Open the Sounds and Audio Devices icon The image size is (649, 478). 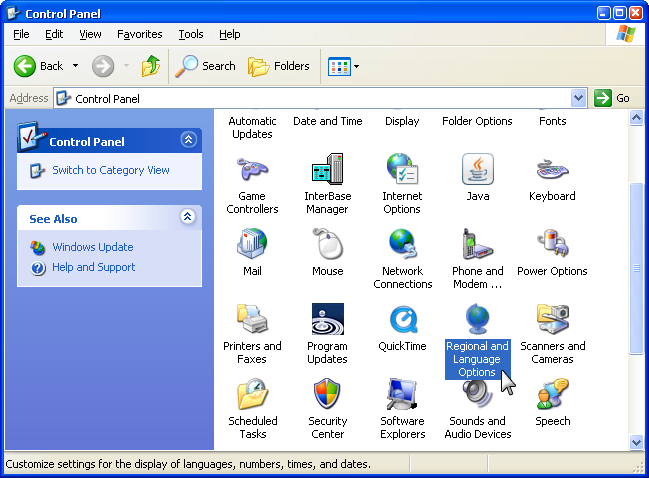(x=478, y=394)
